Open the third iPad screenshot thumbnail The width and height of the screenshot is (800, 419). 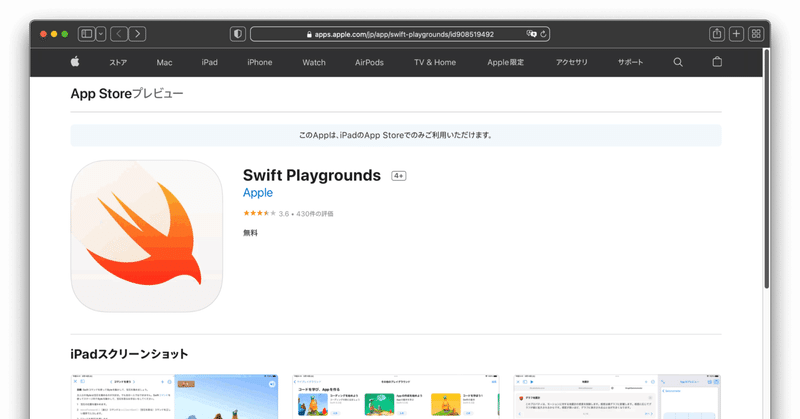point(617,397)
